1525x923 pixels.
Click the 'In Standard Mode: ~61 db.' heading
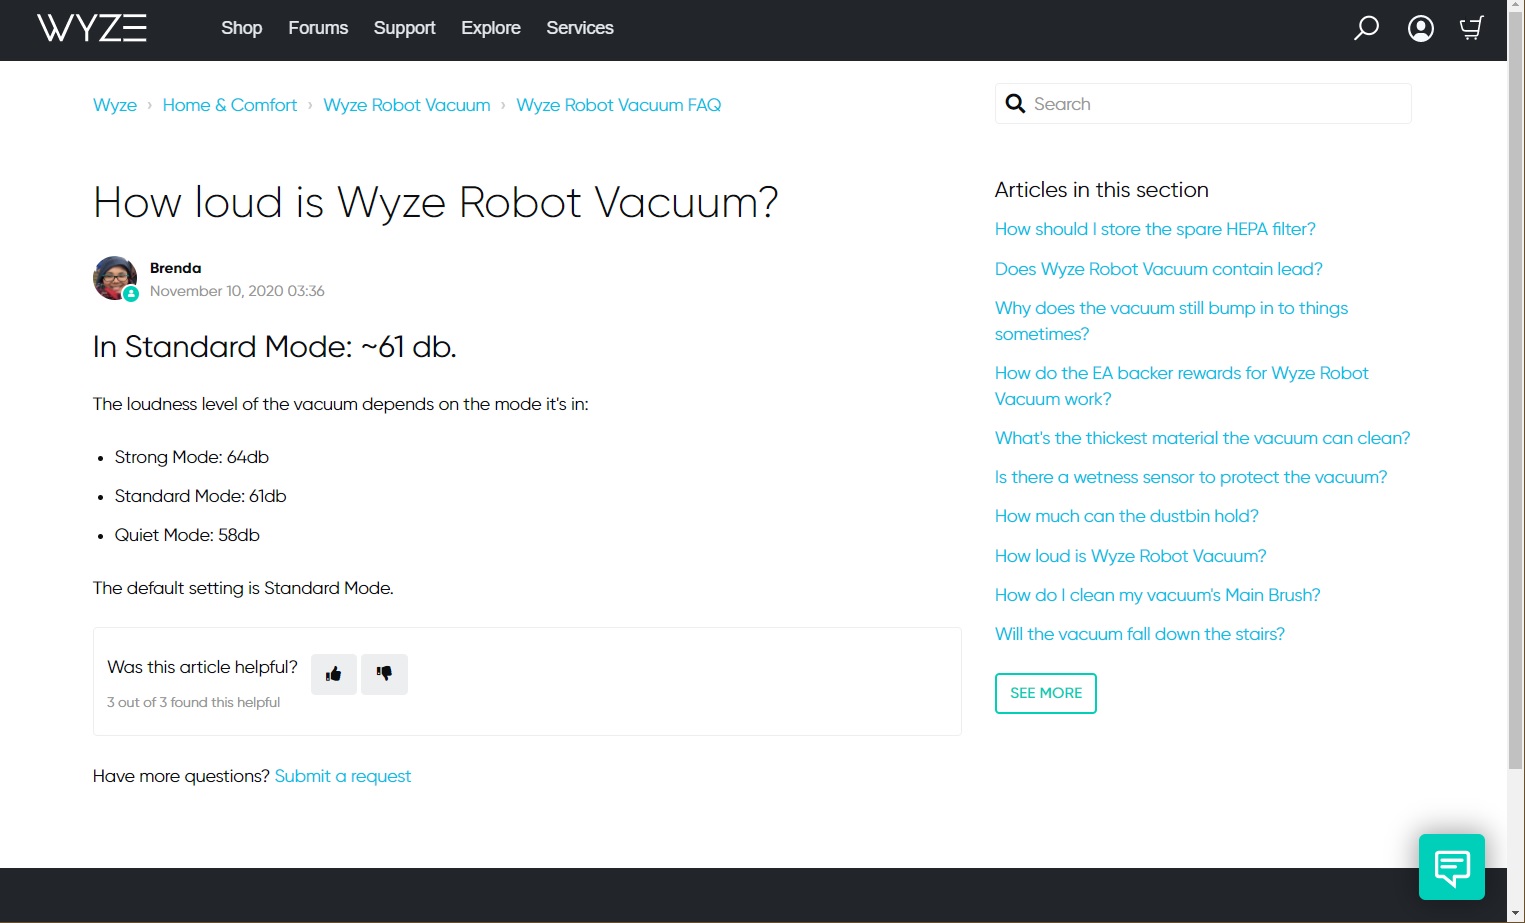275,347
